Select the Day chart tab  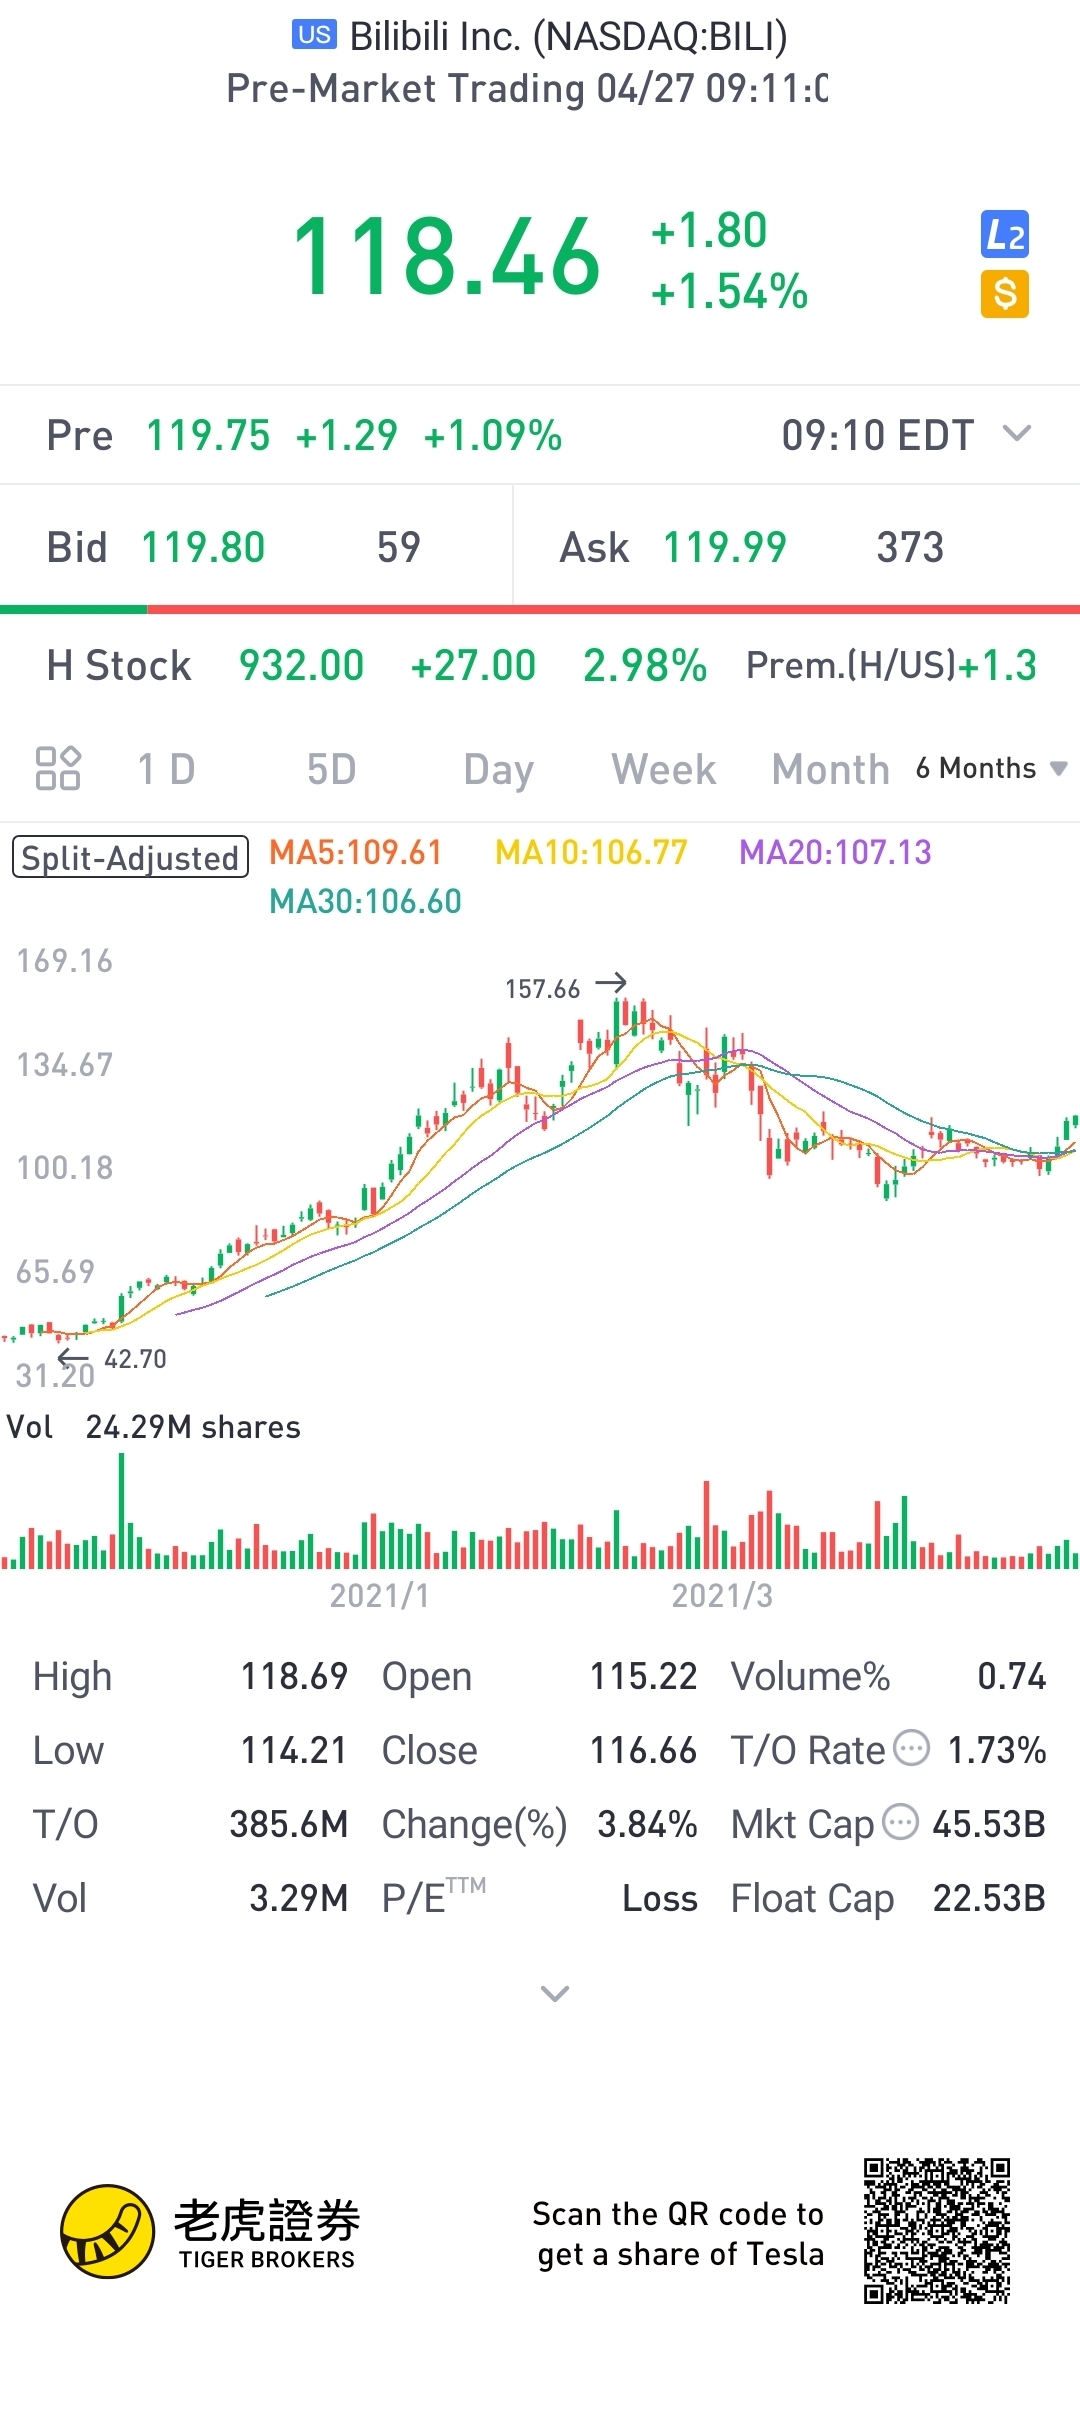(498, 770)
